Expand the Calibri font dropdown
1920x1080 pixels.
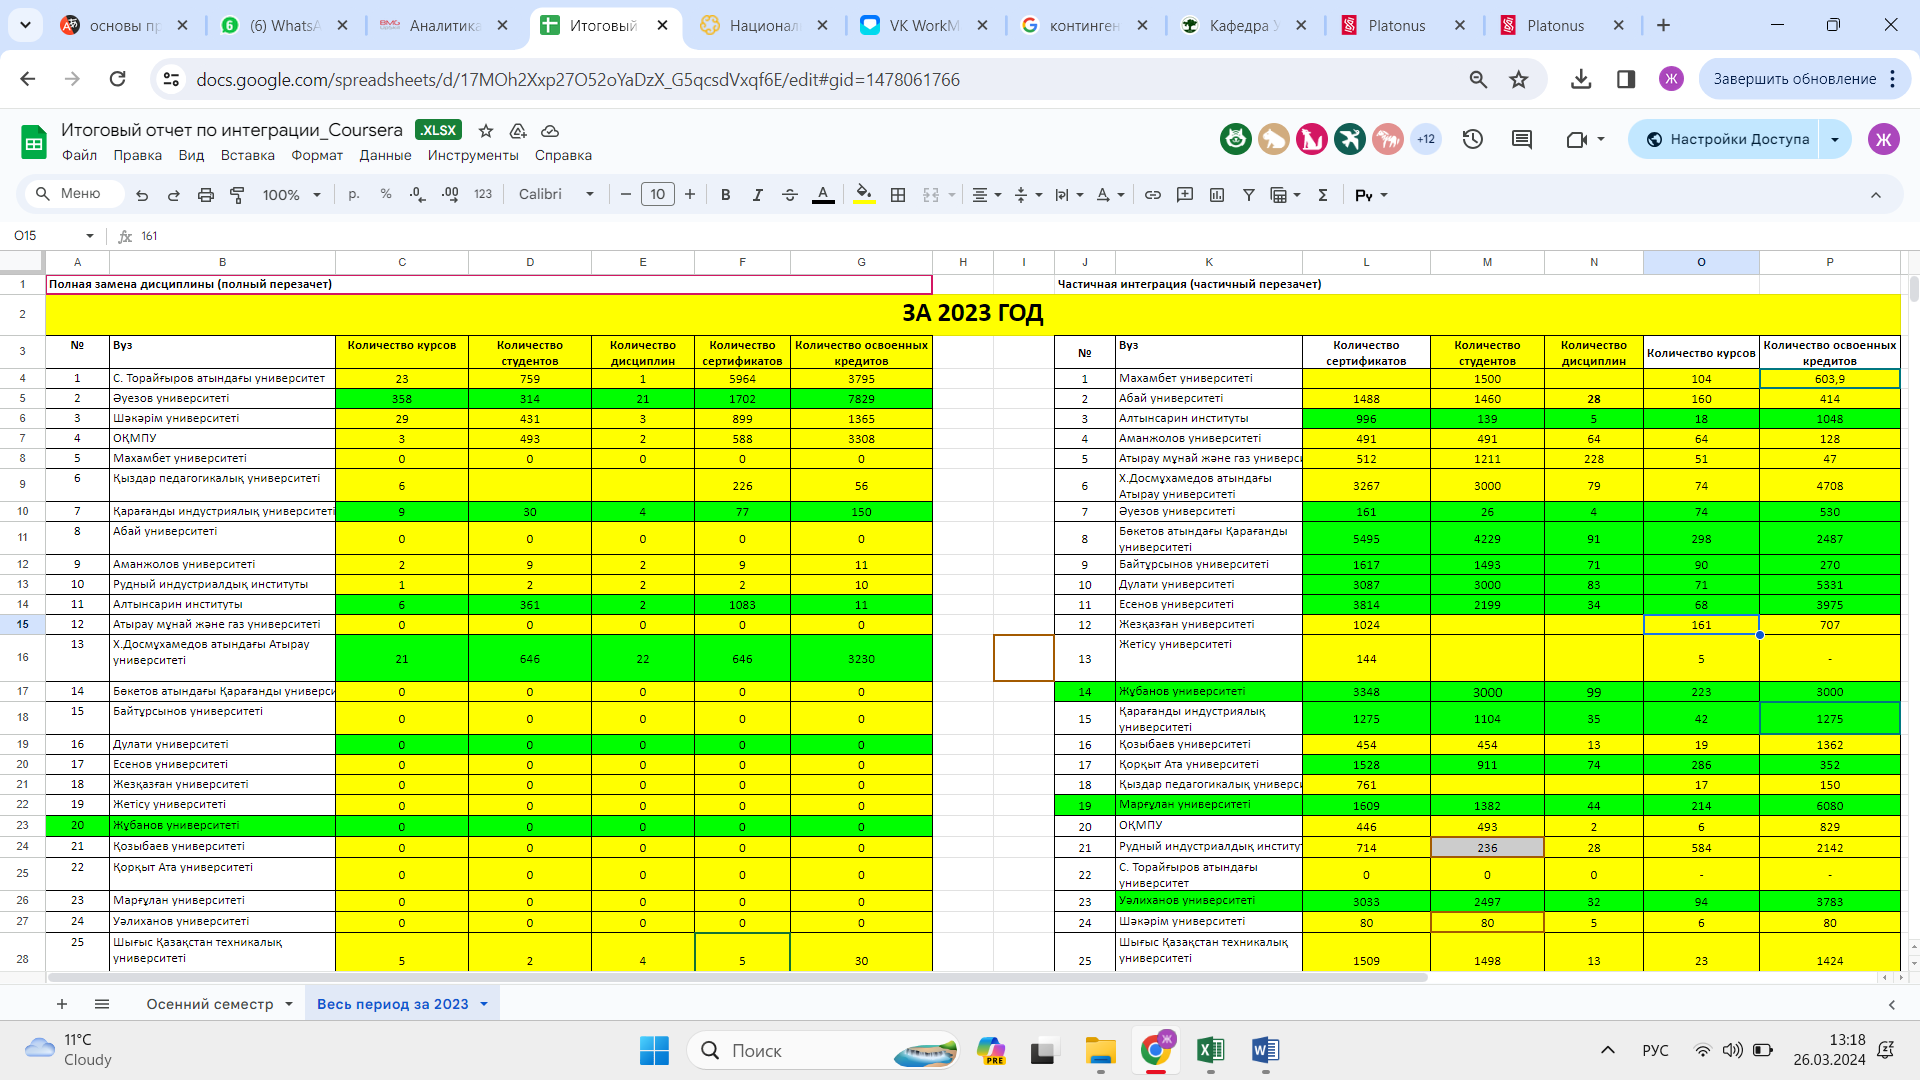click(556, 195)
